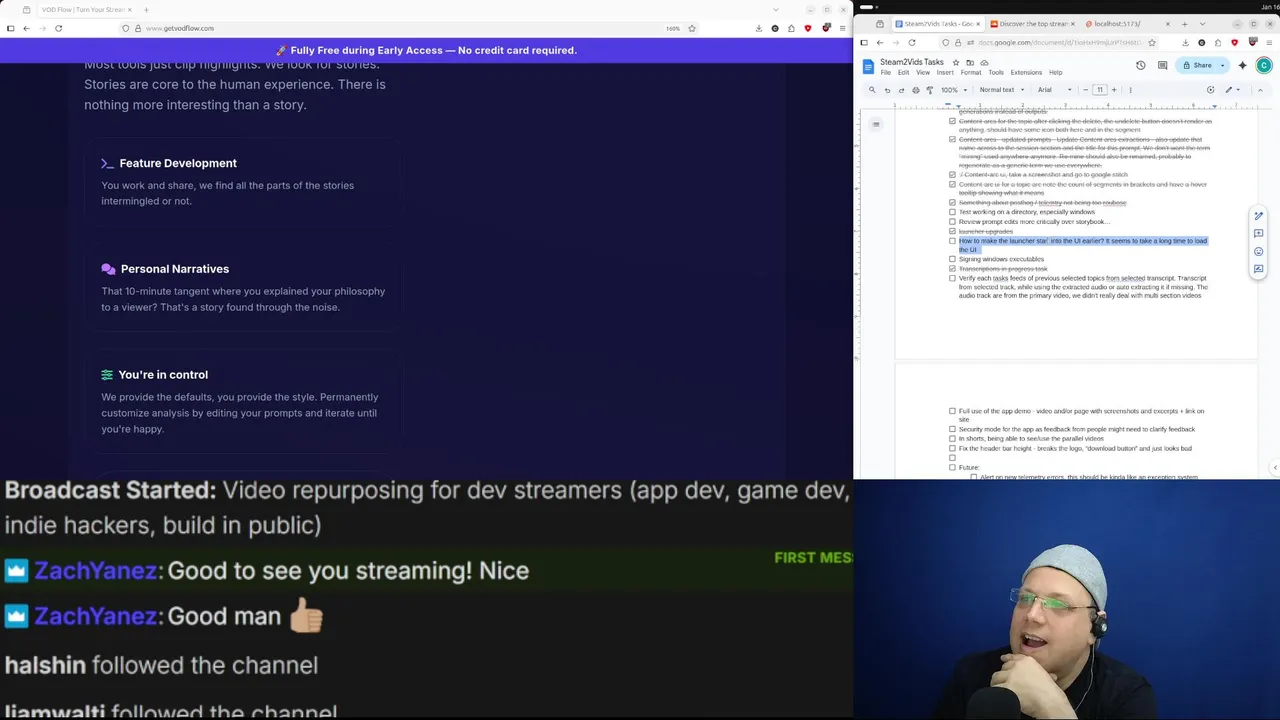
Task: Open the comments icon in Docs header
Action: pyautogui.click(x=1162, y=65)
